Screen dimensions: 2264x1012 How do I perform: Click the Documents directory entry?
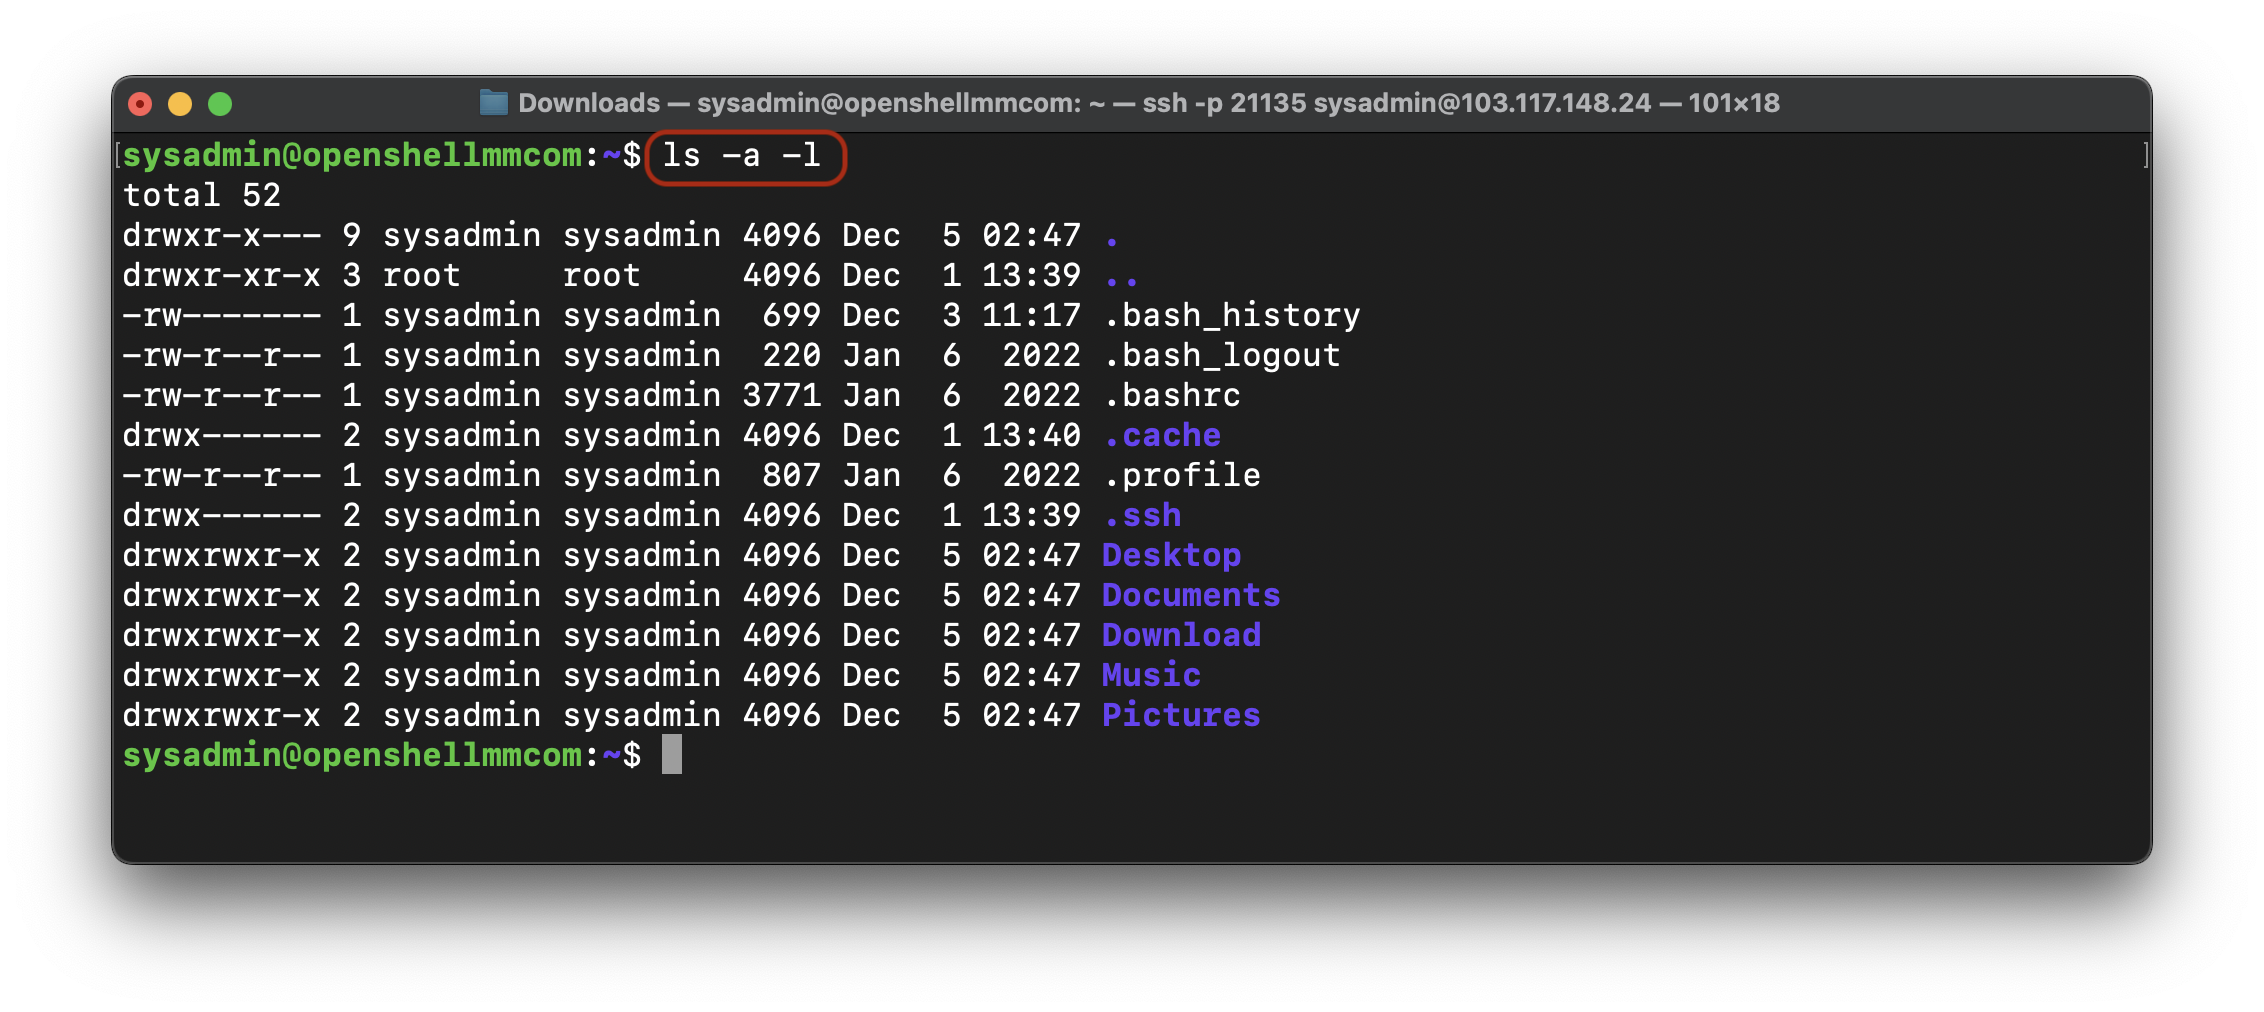[1191, 596]
